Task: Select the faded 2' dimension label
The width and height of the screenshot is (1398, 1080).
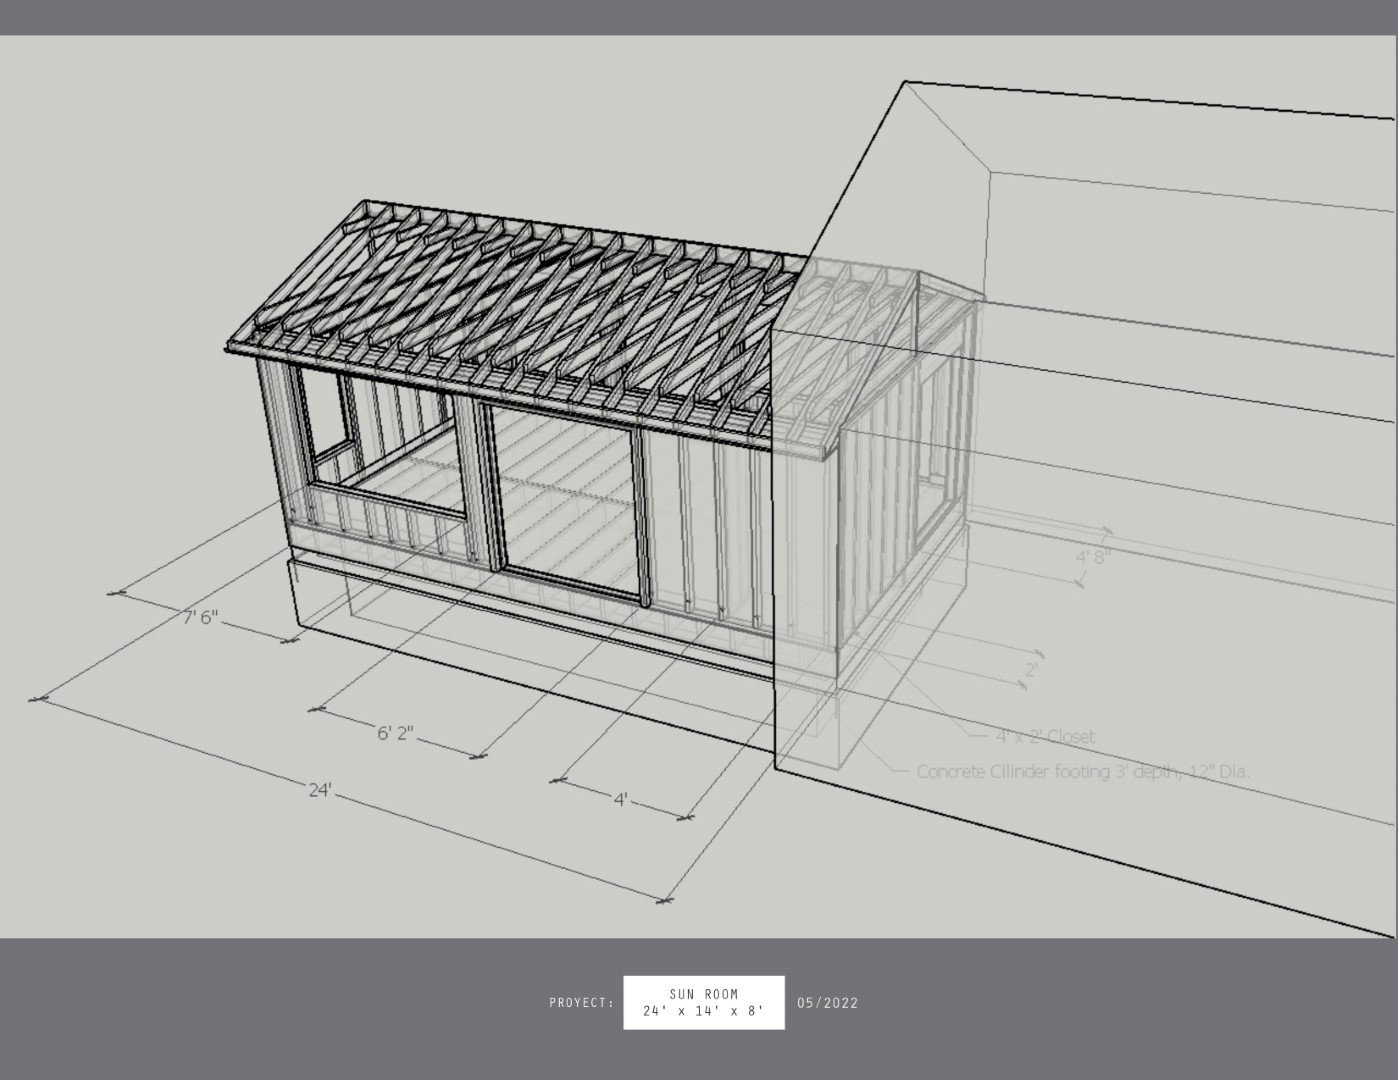Action: point(1031,669)
